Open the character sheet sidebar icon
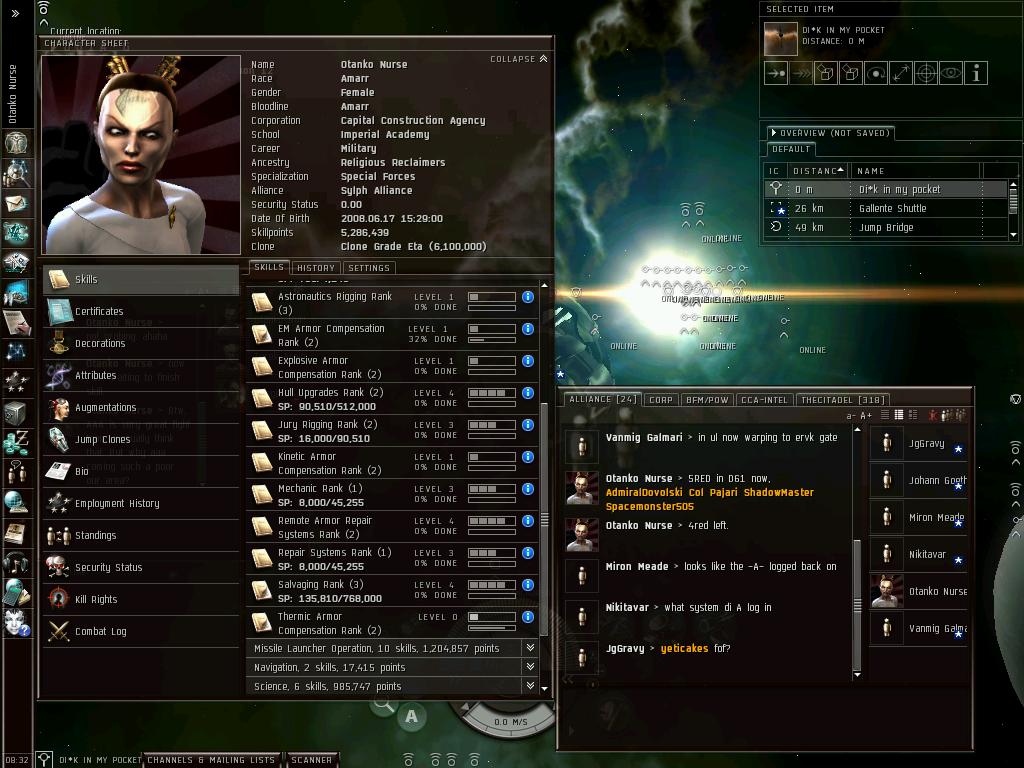1024x768 pixels. point(16,142)
